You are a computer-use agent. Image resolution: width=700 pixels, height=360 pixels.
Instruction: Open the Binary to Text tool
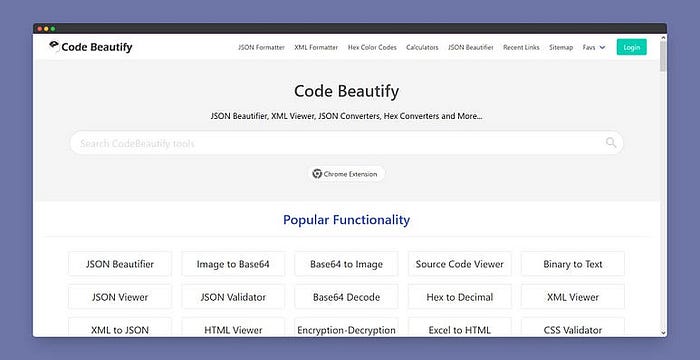click(x=573, y=264)
